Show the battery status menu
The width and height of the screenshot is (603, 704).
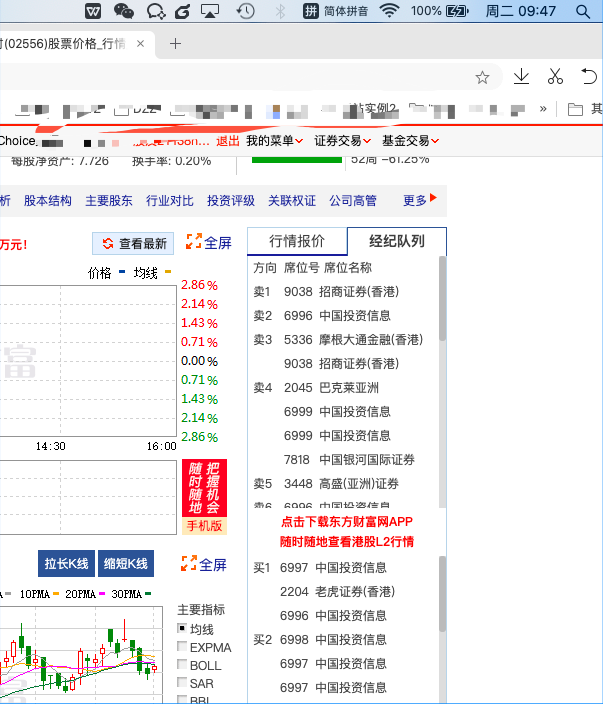coord(440,11)
